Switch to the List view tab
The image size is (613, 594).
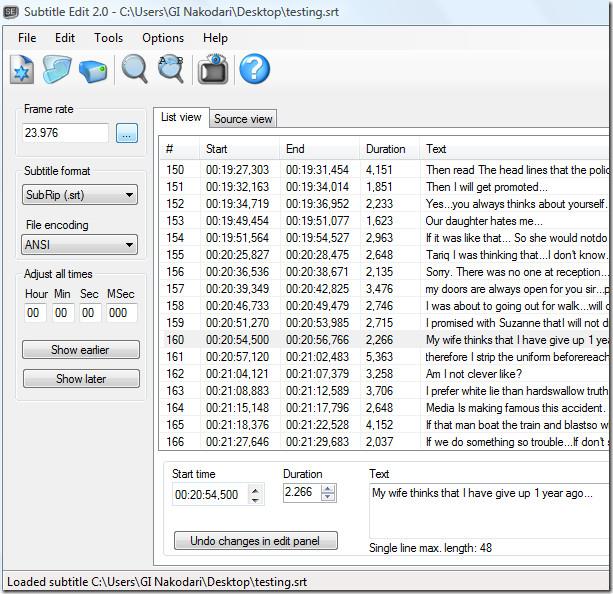(181, 117)
